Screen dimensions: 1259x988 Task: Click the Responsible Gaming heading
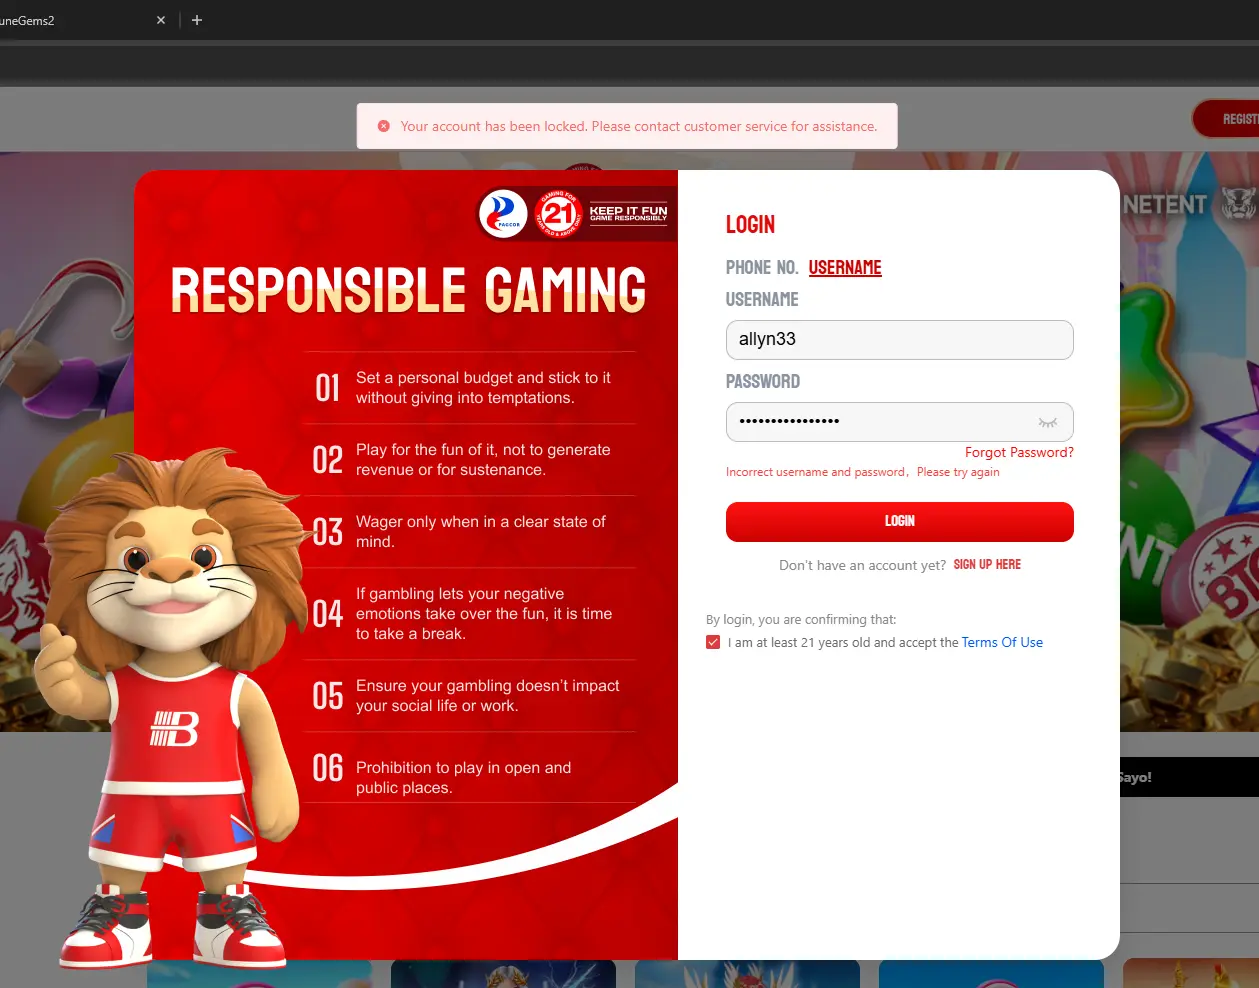coord(408,290)
